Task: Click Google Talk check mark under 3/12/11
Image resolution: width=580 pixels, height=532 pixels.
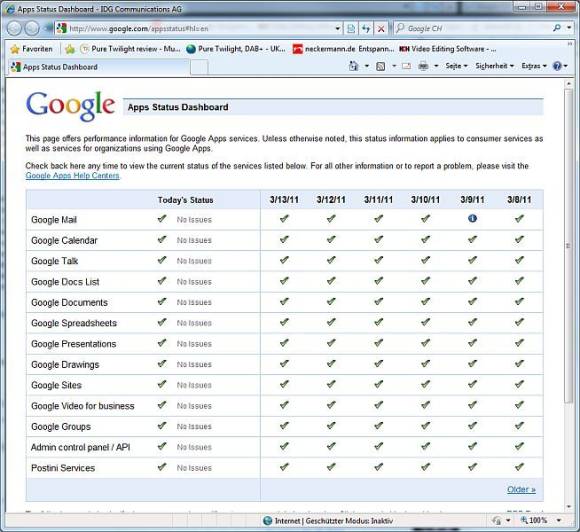Action: [331, 260]
